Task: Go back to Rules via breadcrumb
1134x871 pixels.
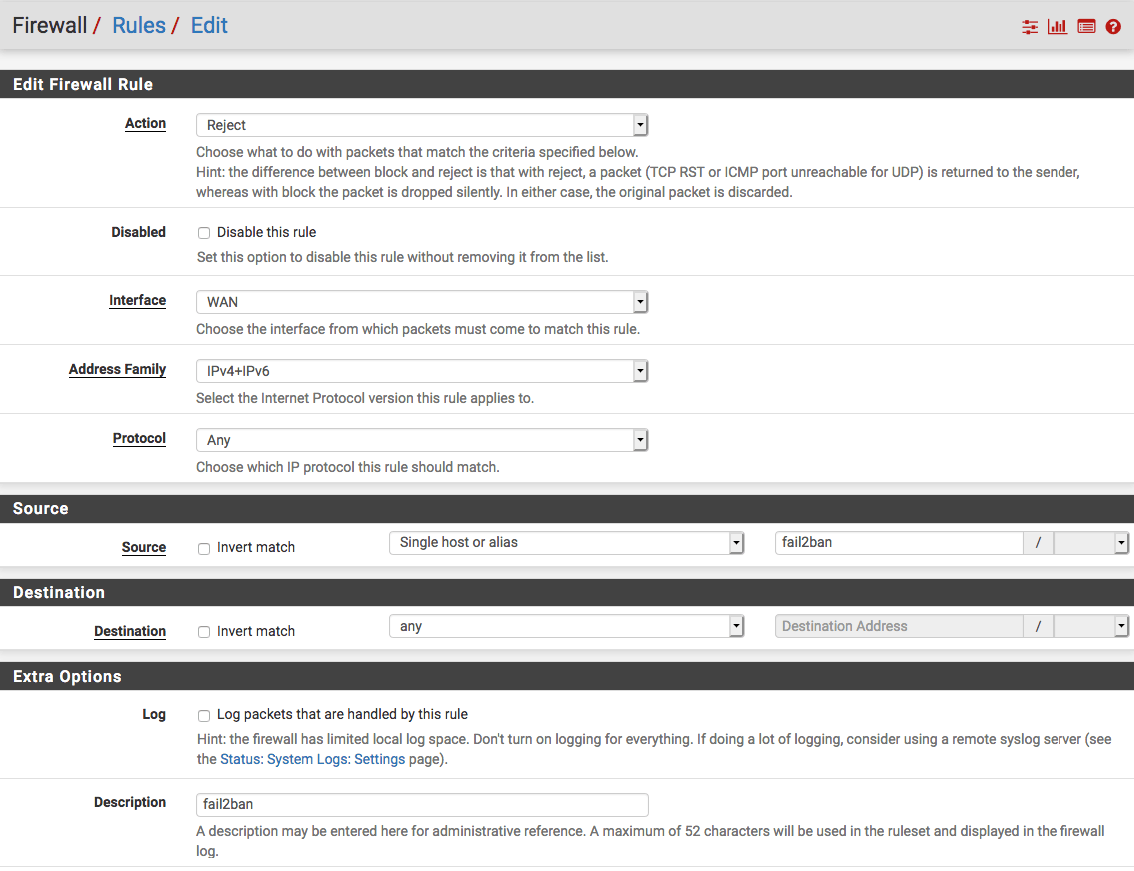Action: [138, 25]
